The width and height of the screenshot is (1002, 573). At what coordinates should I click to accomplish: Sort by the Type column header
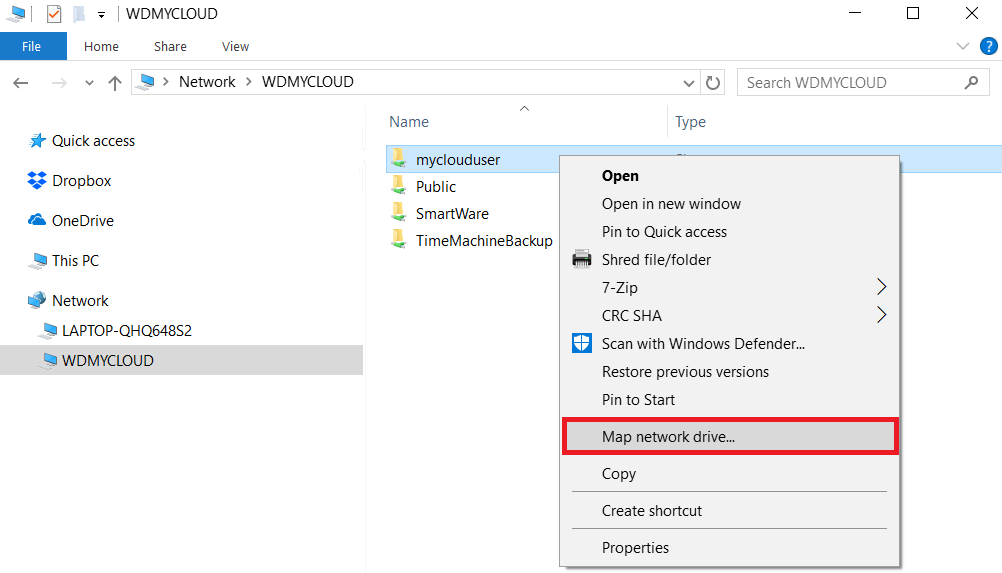[690, 121]
